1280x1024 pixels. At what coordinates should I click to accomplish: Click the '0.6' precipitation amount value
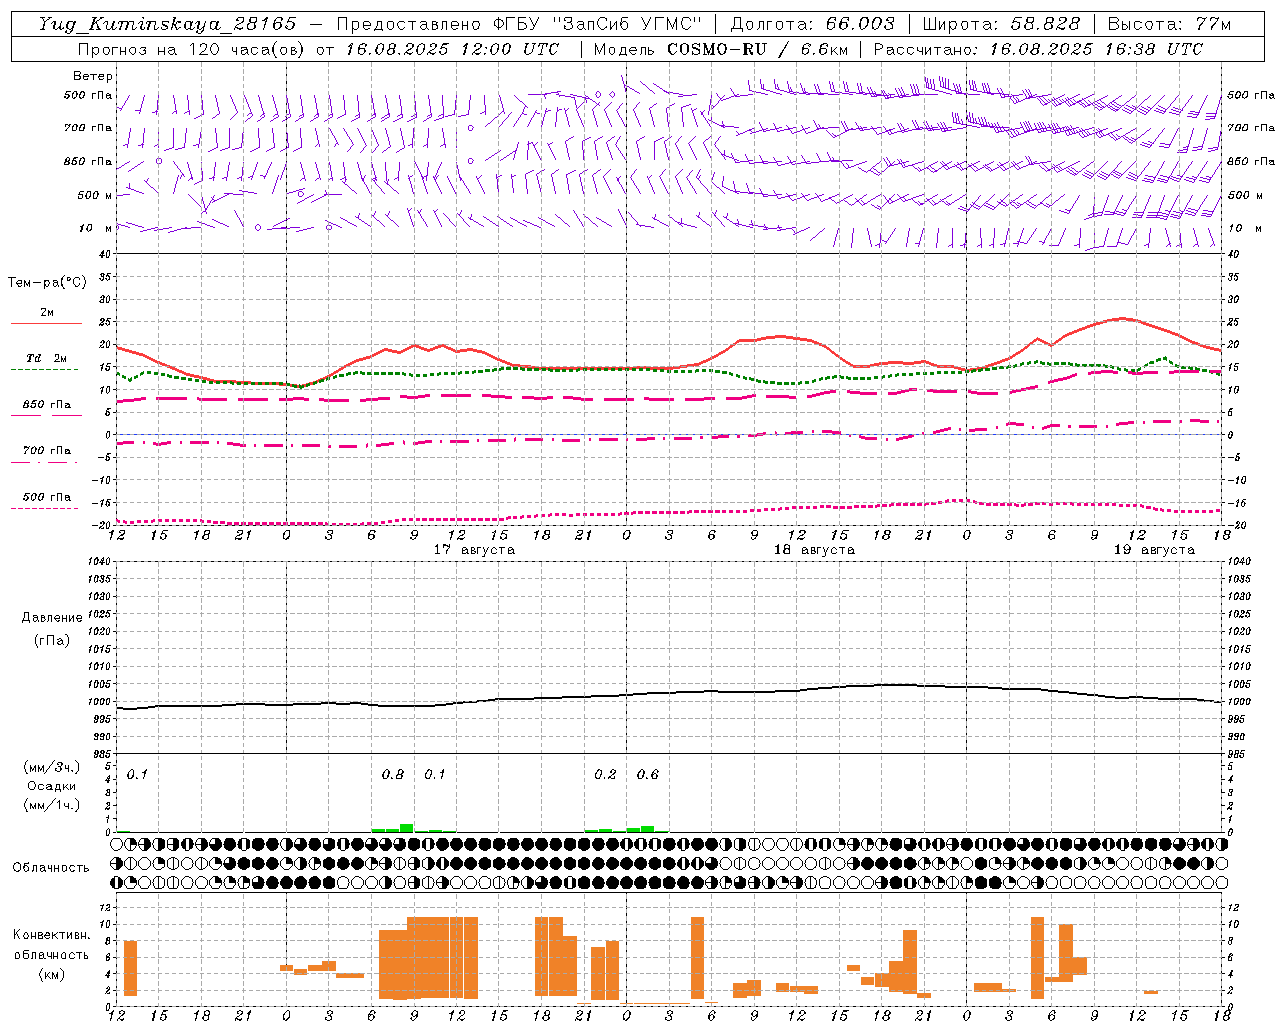648,775
